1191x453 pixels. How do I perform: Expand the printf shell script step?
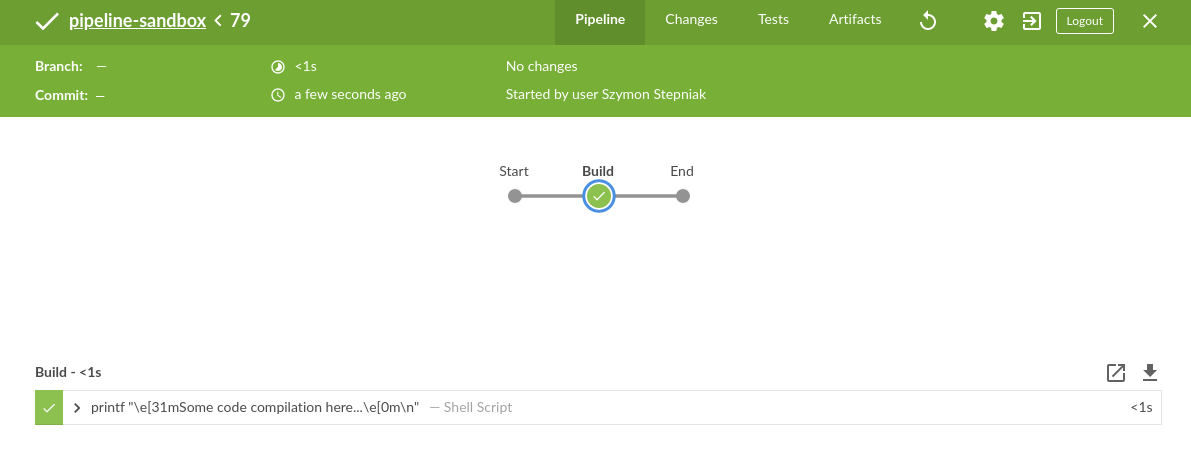click(x=77, y=408)
